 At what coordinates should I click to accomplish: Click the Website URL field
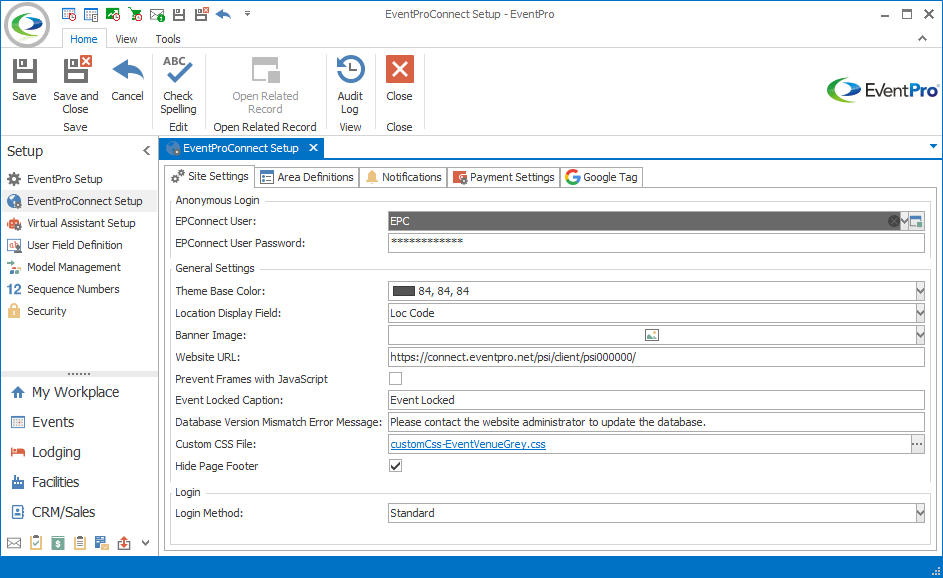[x=656, y=357]
